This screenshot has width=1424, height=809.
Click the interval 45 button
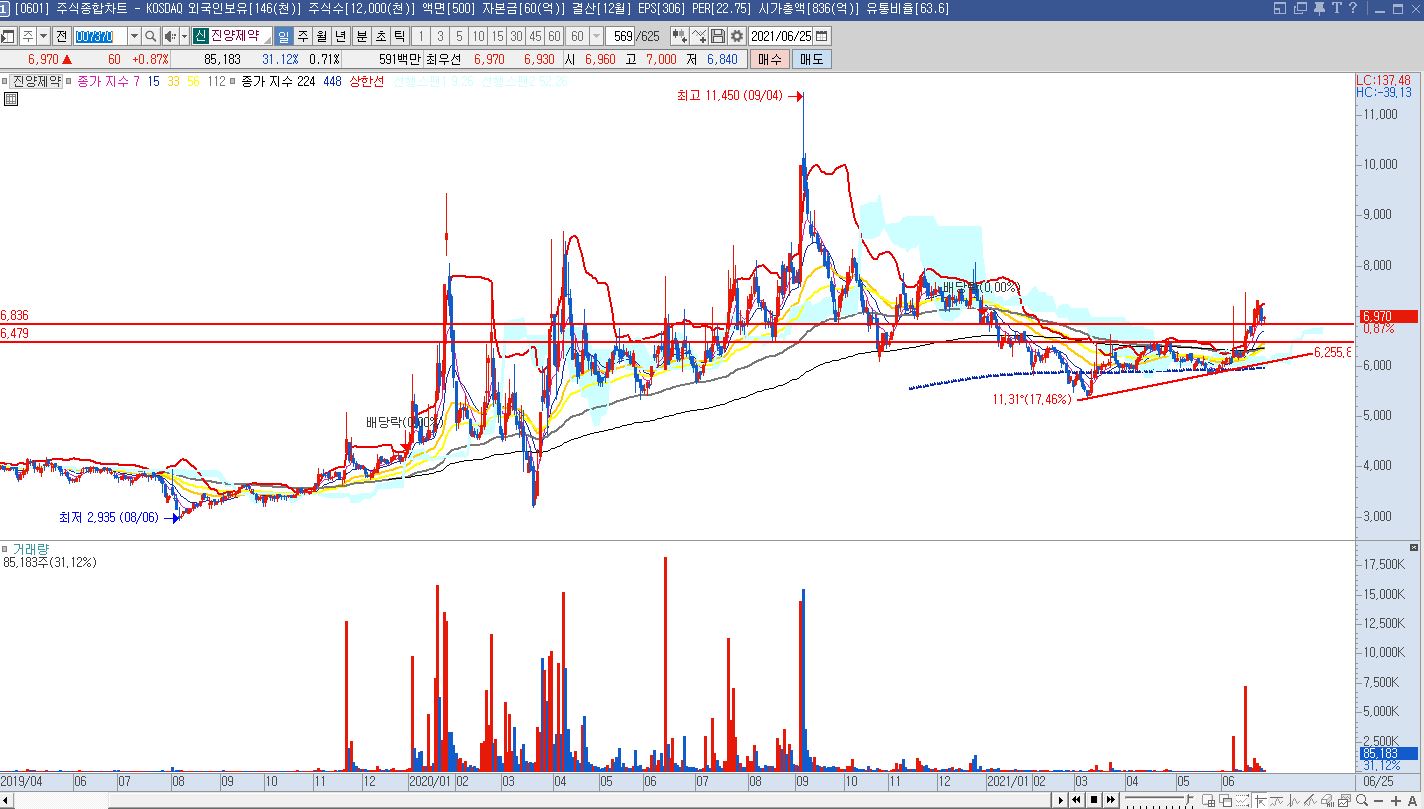[x=536, y=36]
